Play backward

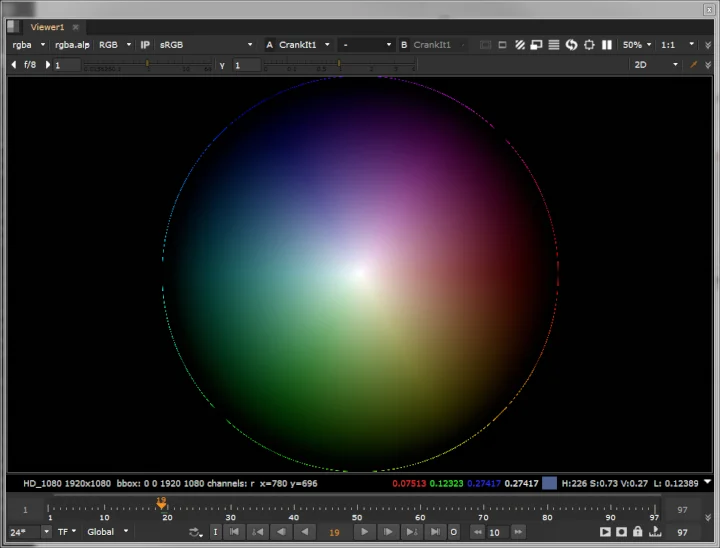click(304, 532)
